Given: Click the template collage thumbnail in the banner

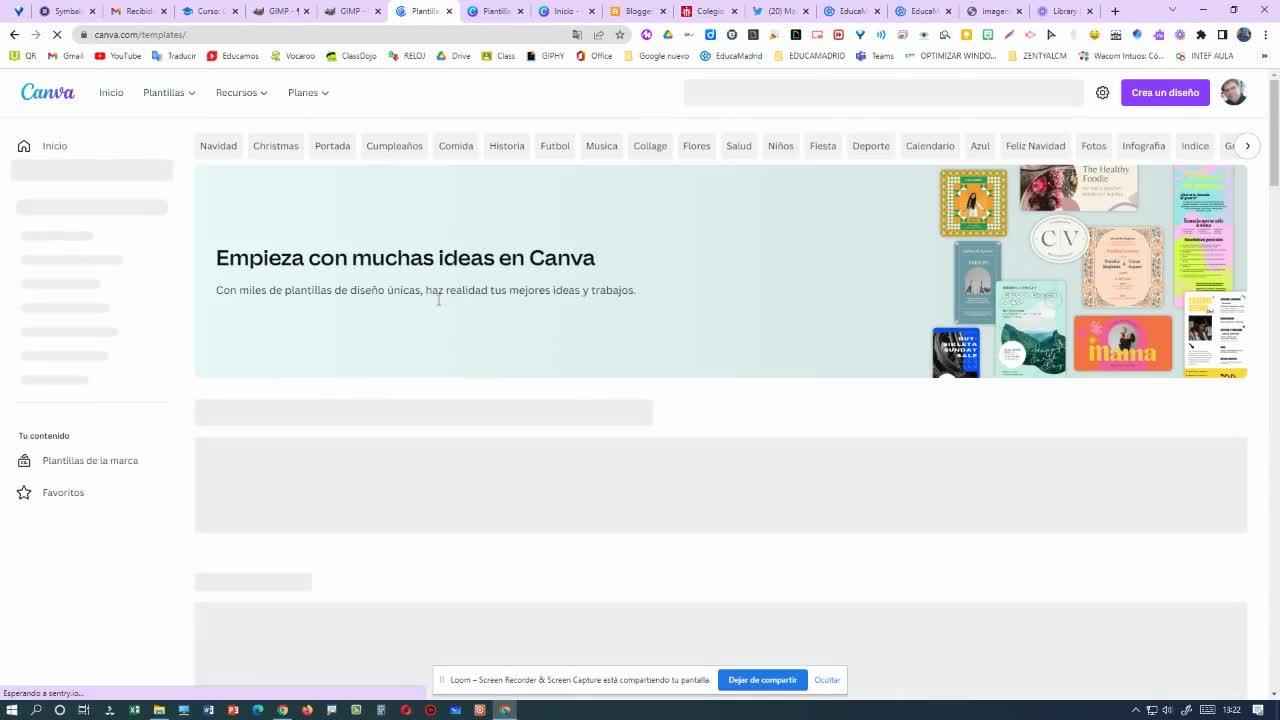Looking at the screenshot, I should pos(1090,271).
